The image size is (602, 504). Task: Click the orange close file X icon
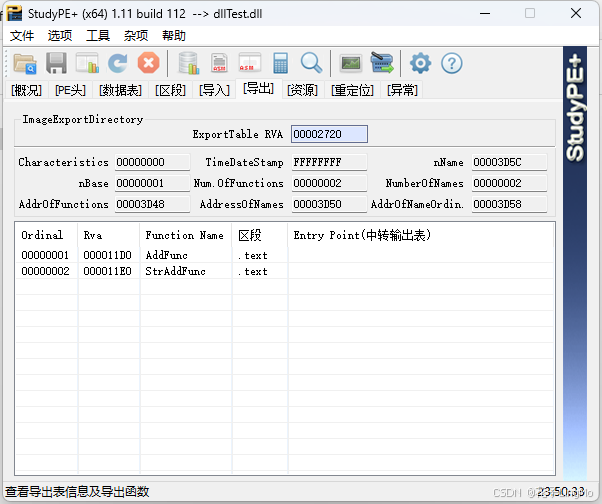point(149,63)
